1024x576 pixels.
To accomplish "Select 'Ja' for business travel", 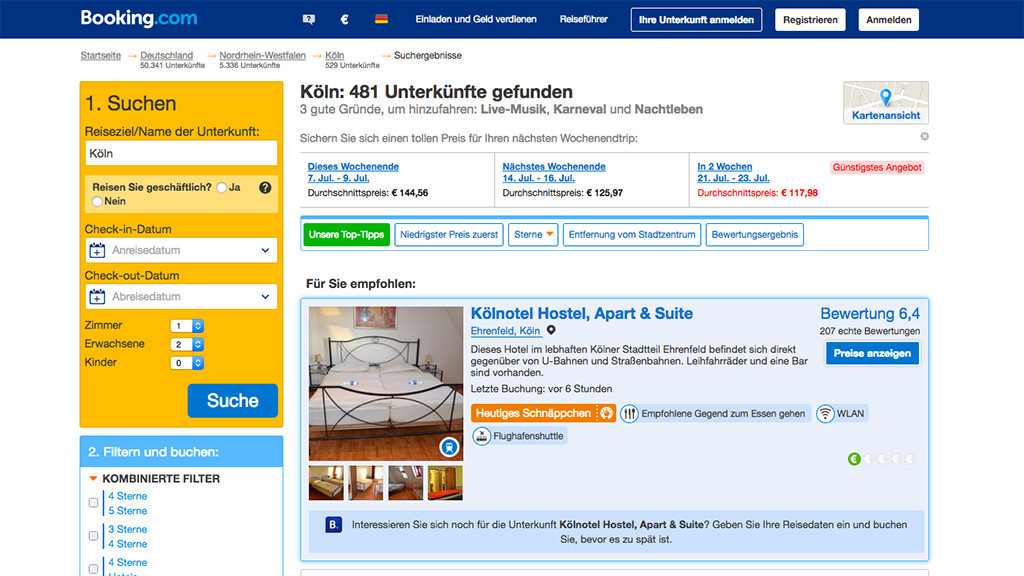I will coord(221,187).
